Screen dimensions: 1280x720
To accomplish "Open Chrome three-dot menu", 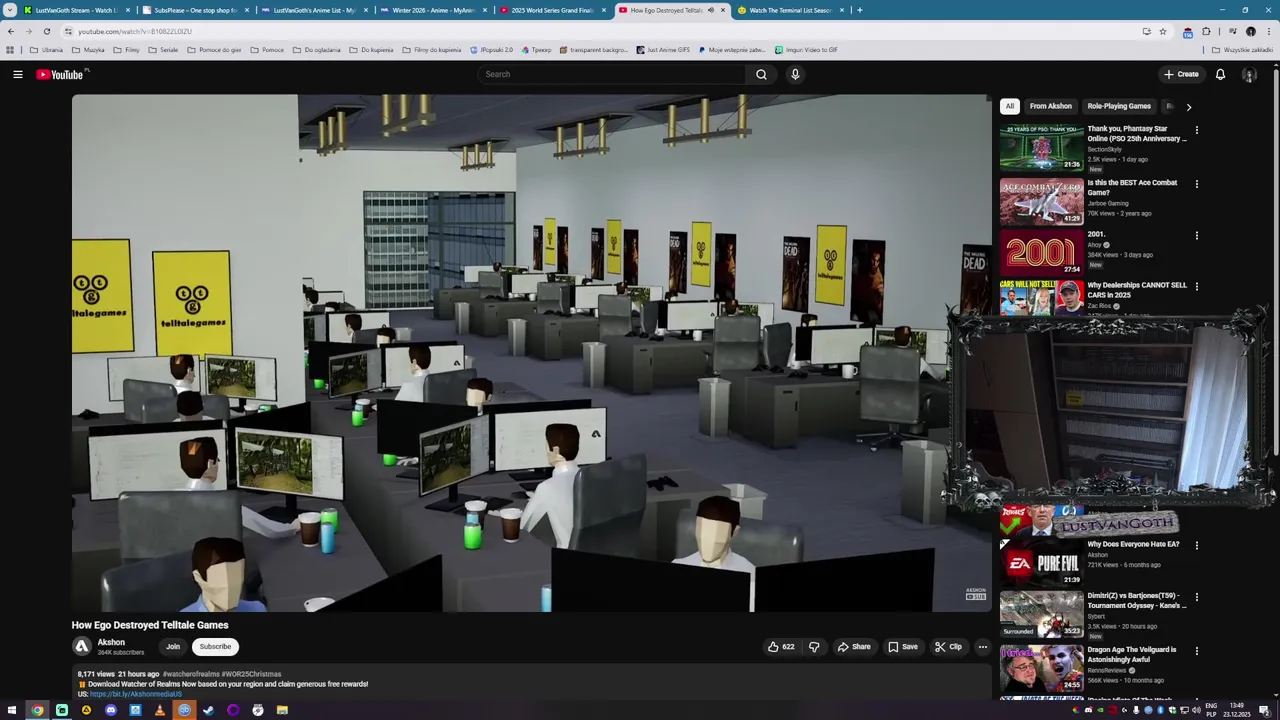I will click(x=1268, y=31).
